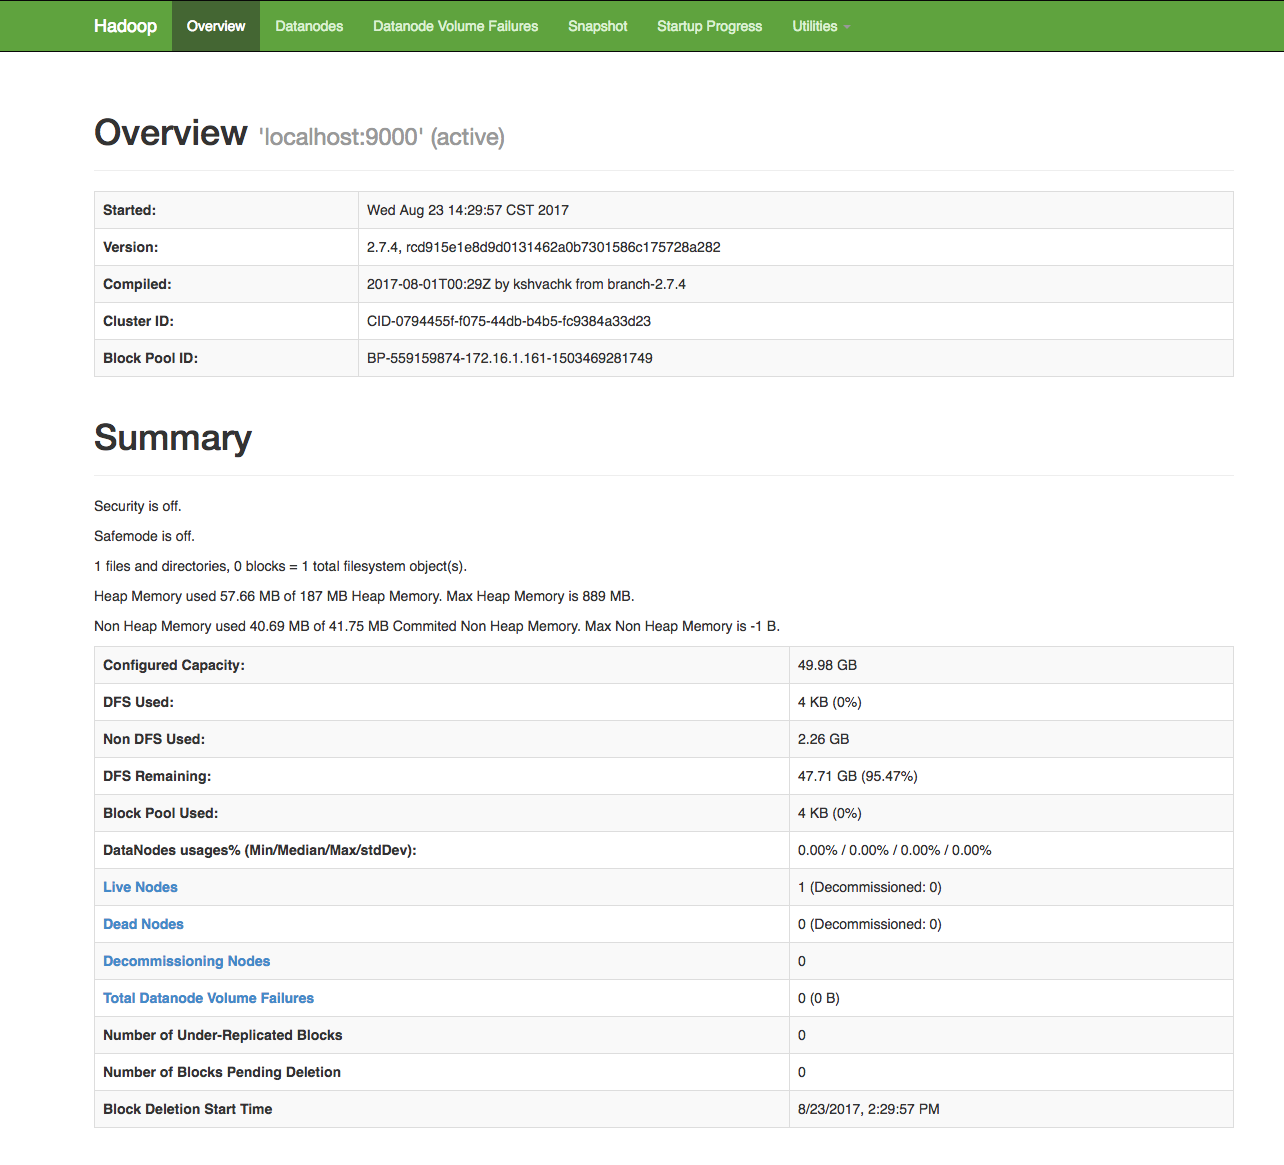Click the Heap Memory used line

click(x=364, y=596)
